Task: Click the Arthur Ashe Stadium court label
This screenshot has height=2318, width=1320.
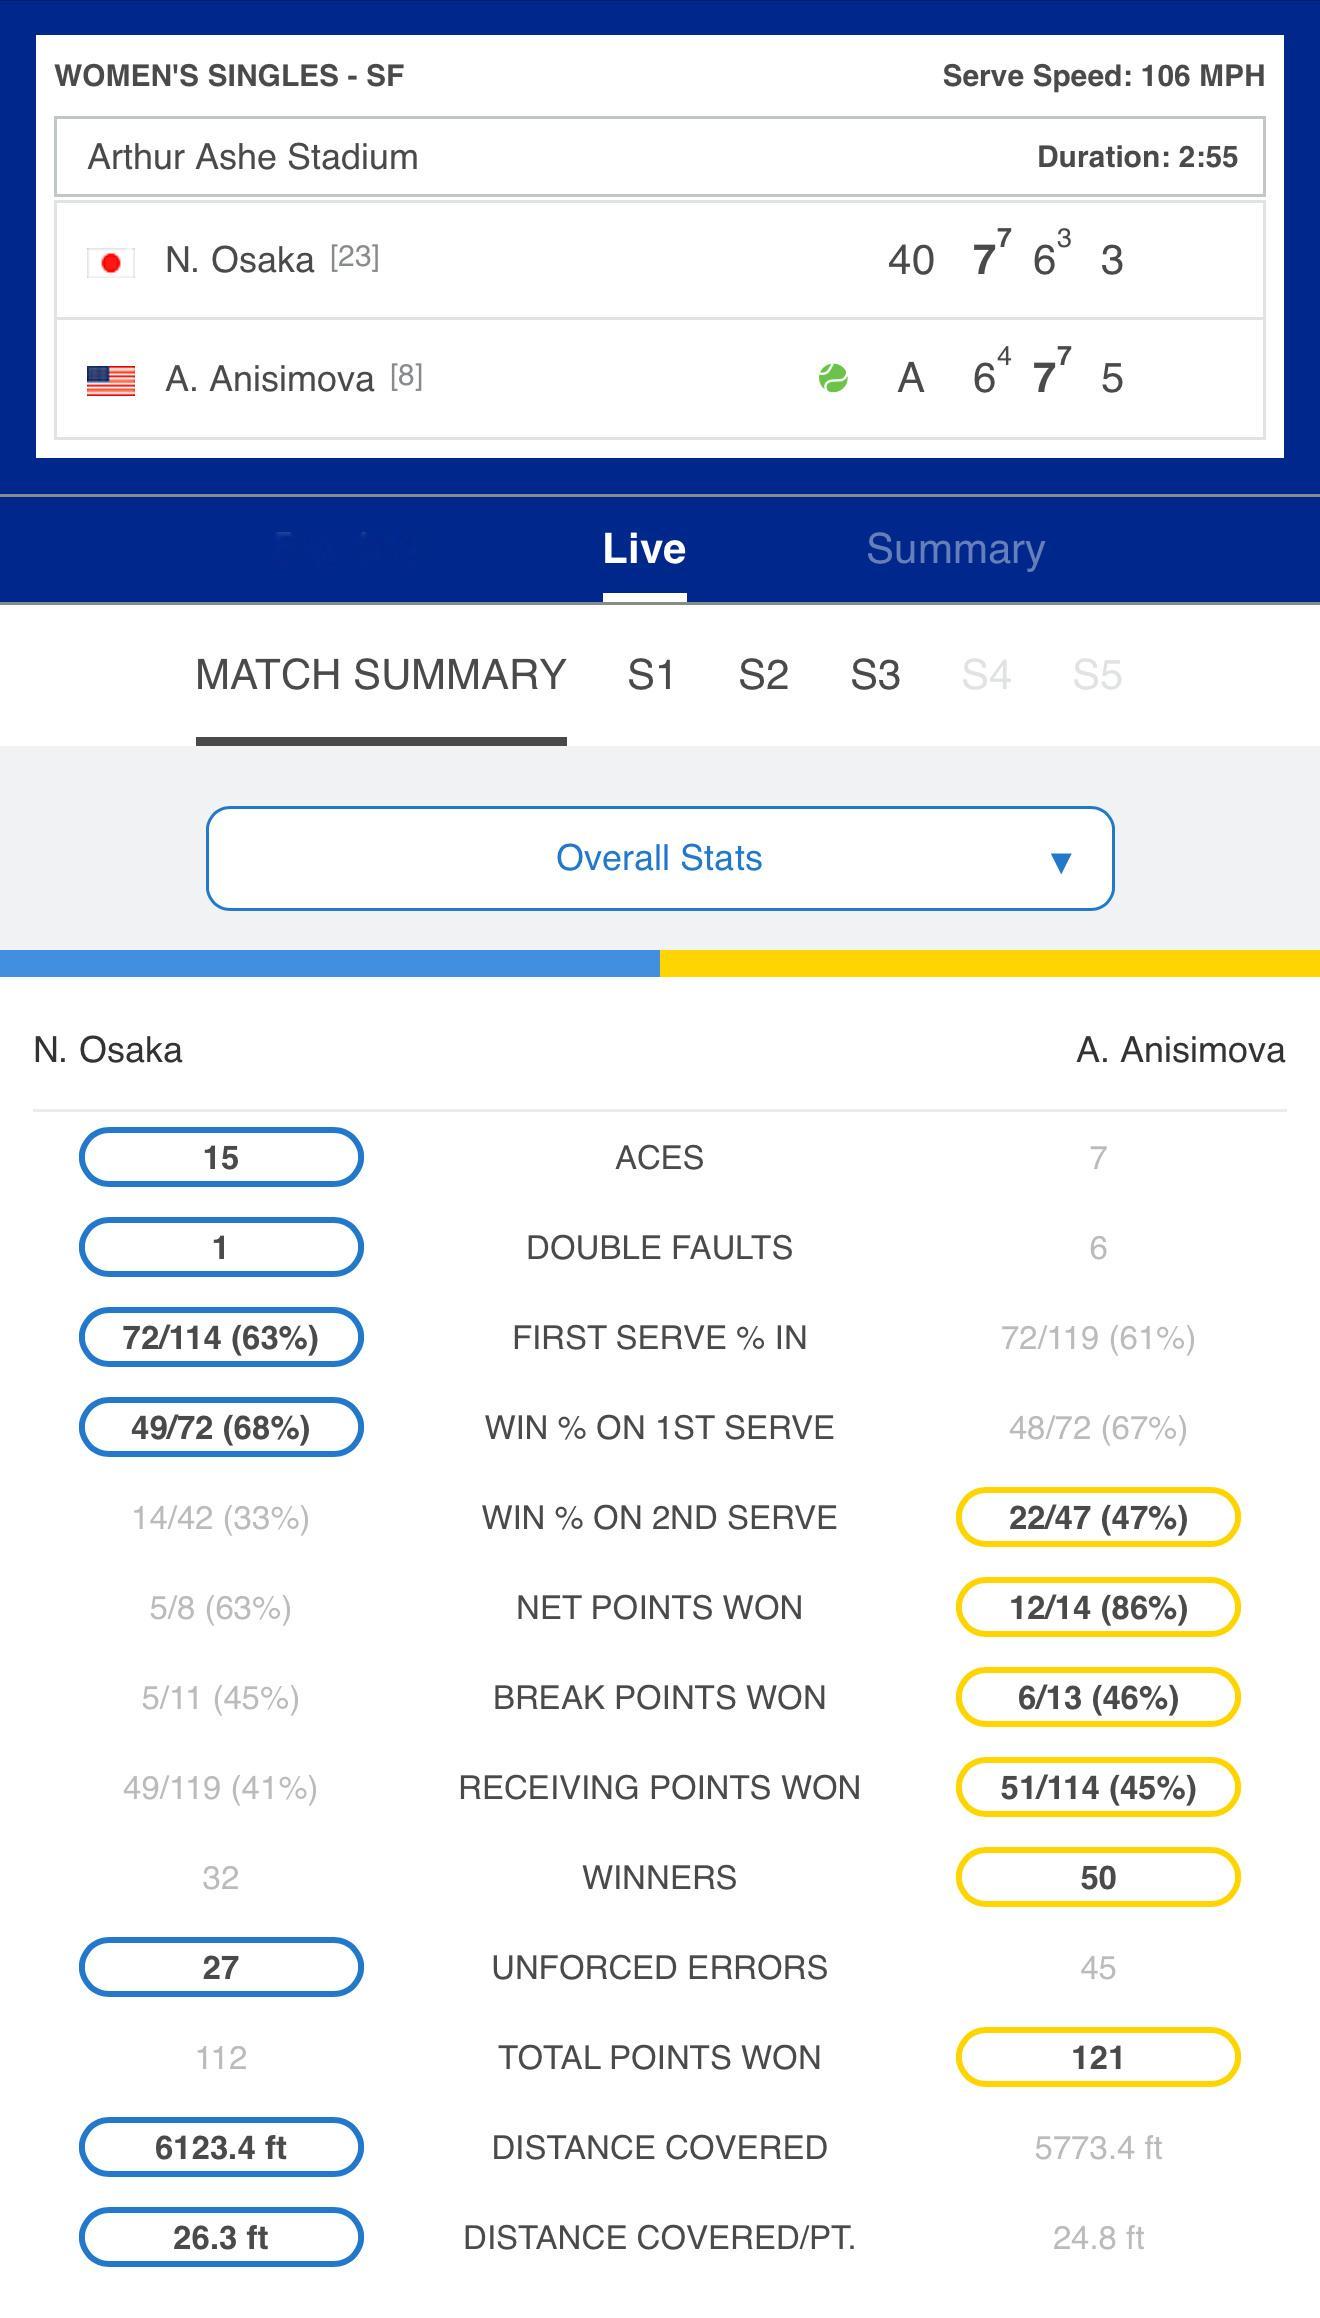Action: click(x=253, y=157)
